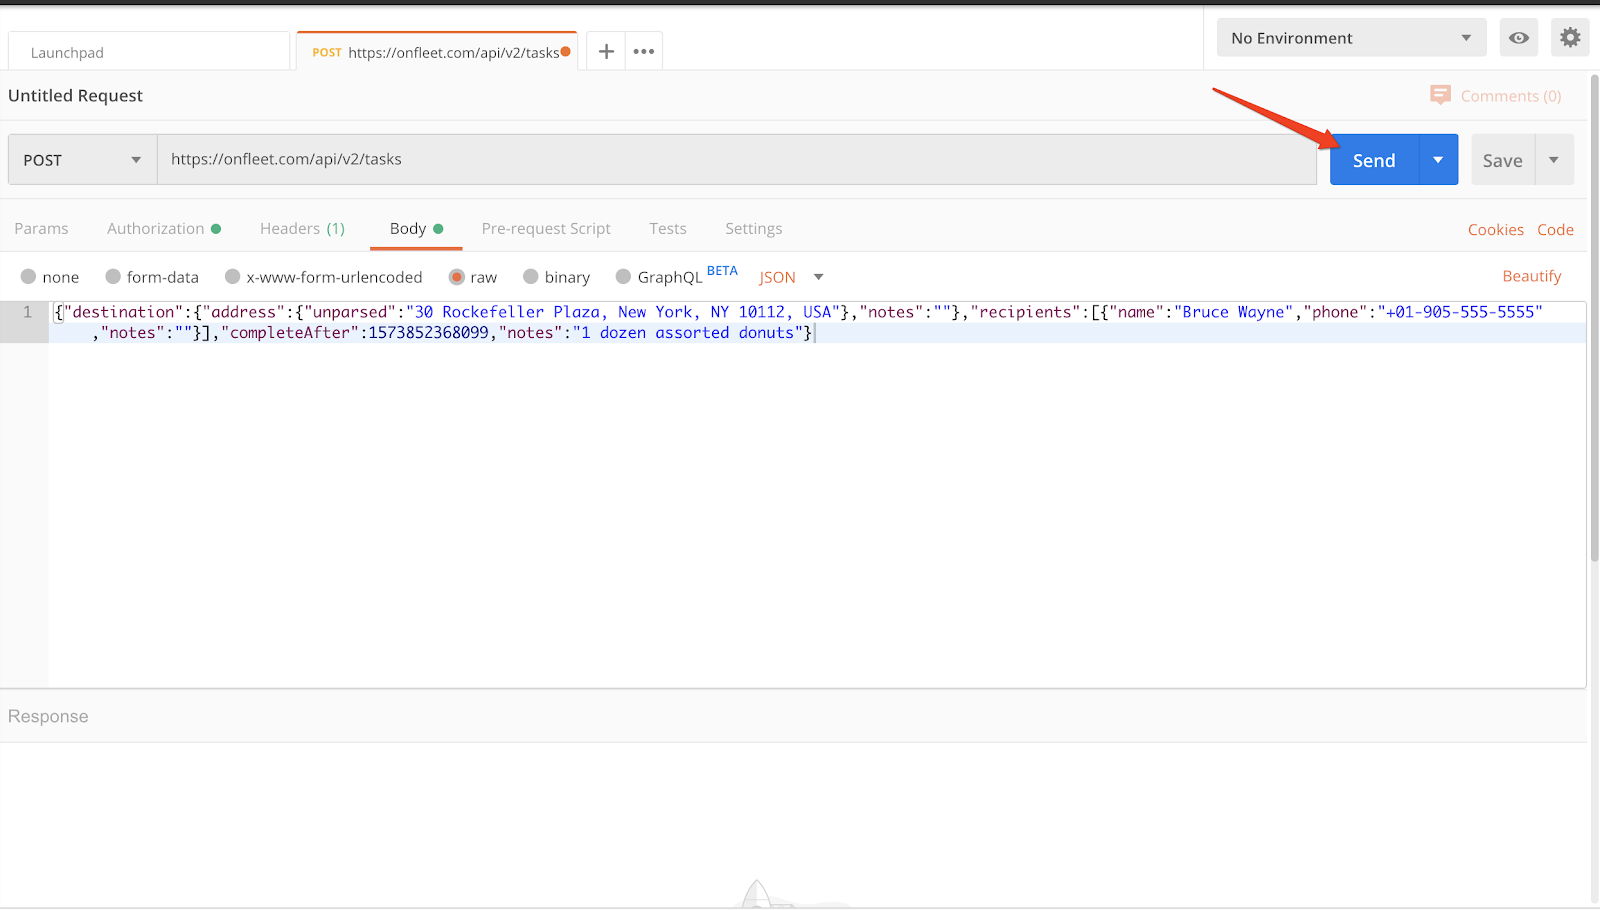The width and height of the screenshot is (1600, 910).
Task: Close the POST tasks tab via orange dot
Action: click(566, 52)
